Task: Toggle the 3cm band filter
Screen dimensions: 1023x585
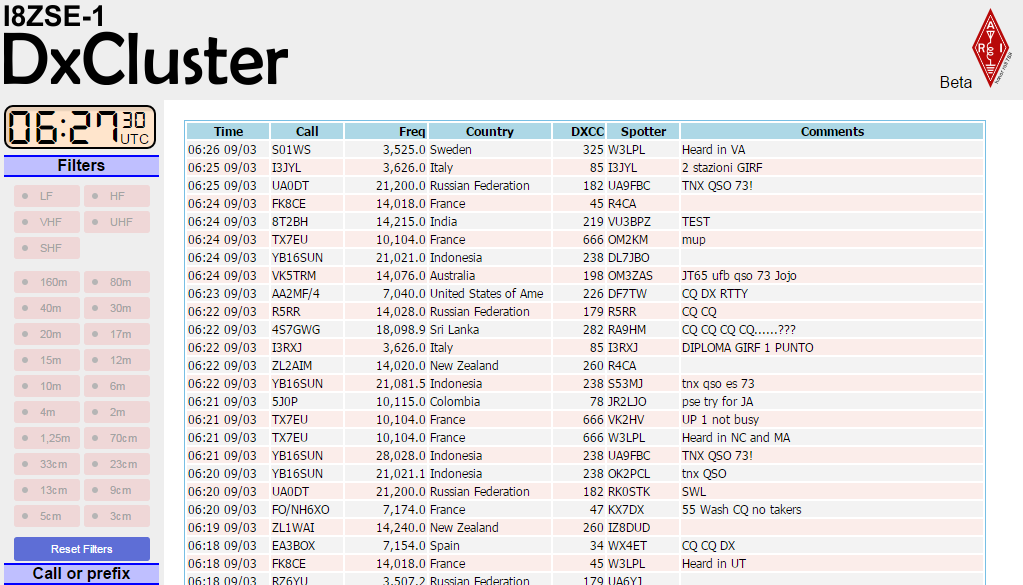Action: [x=117, y=517]
